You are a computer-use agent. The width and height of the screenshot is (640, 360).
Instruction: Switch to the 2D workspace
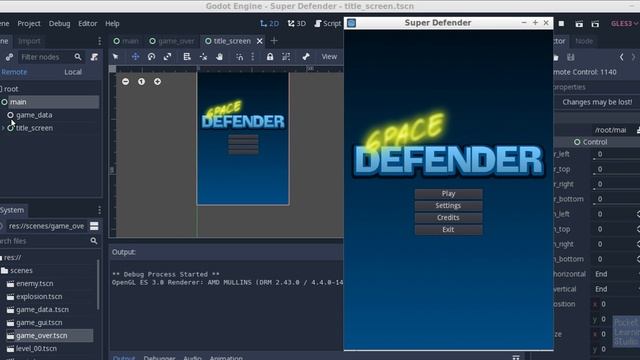269,24
